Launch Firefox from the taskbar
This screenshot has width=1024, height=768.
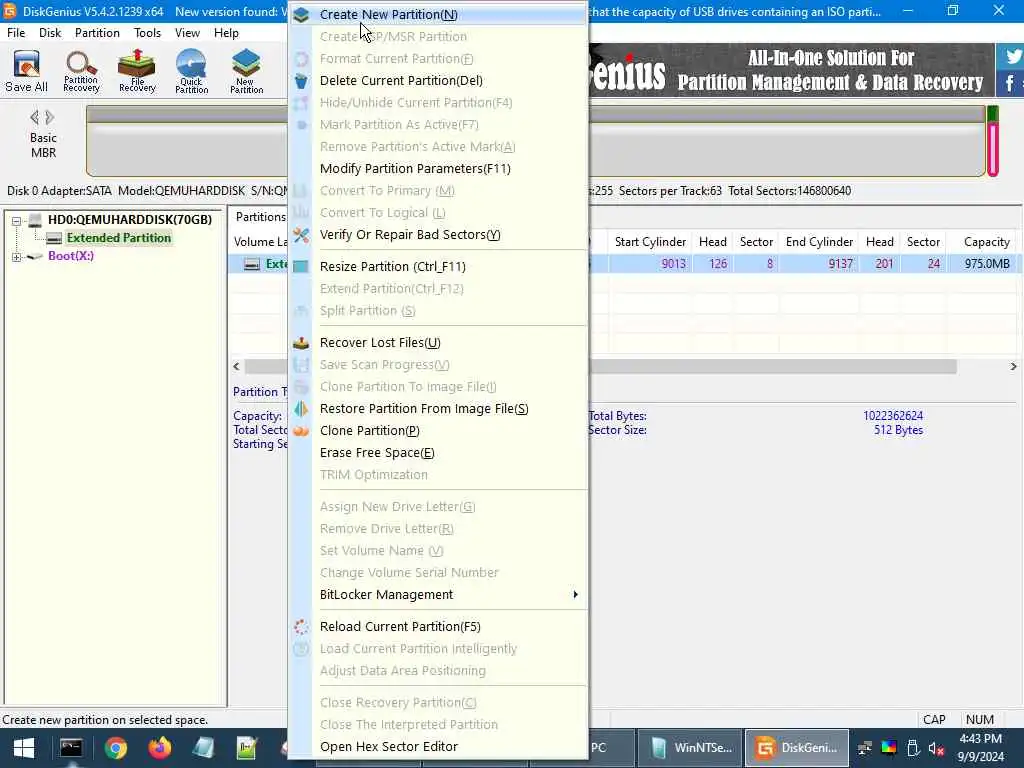(x=159, y=748)
